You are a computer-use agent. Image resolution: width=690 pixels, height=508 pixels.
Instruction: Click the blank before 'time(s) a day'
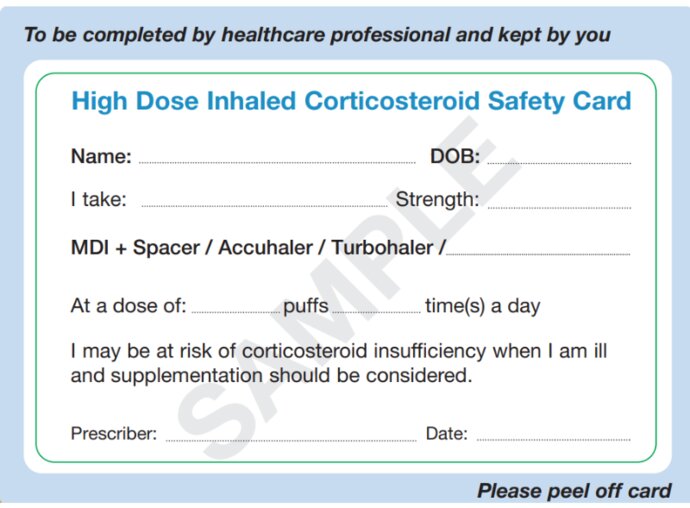377,310
